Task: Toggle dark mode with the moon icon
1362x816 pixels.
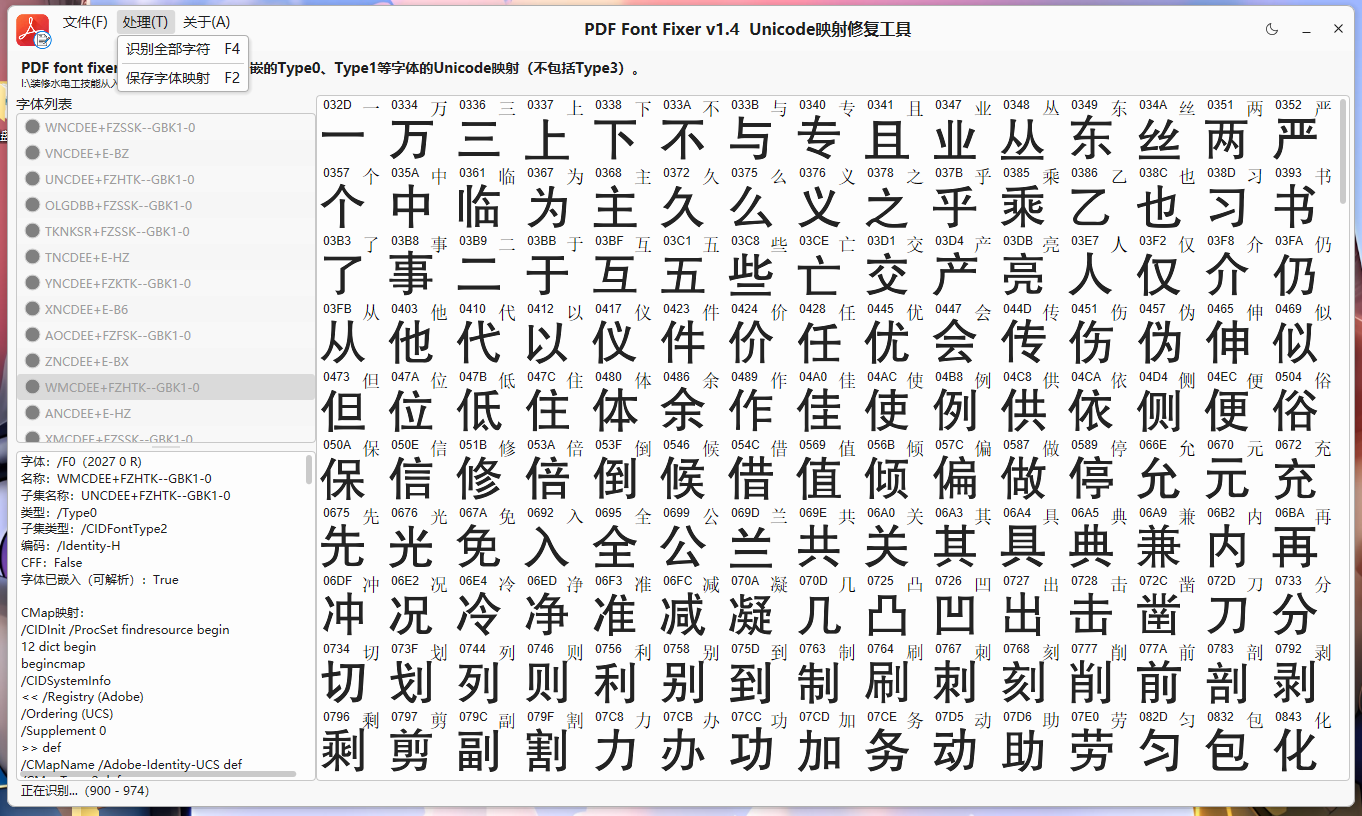Action: (x=1271, y=30)
